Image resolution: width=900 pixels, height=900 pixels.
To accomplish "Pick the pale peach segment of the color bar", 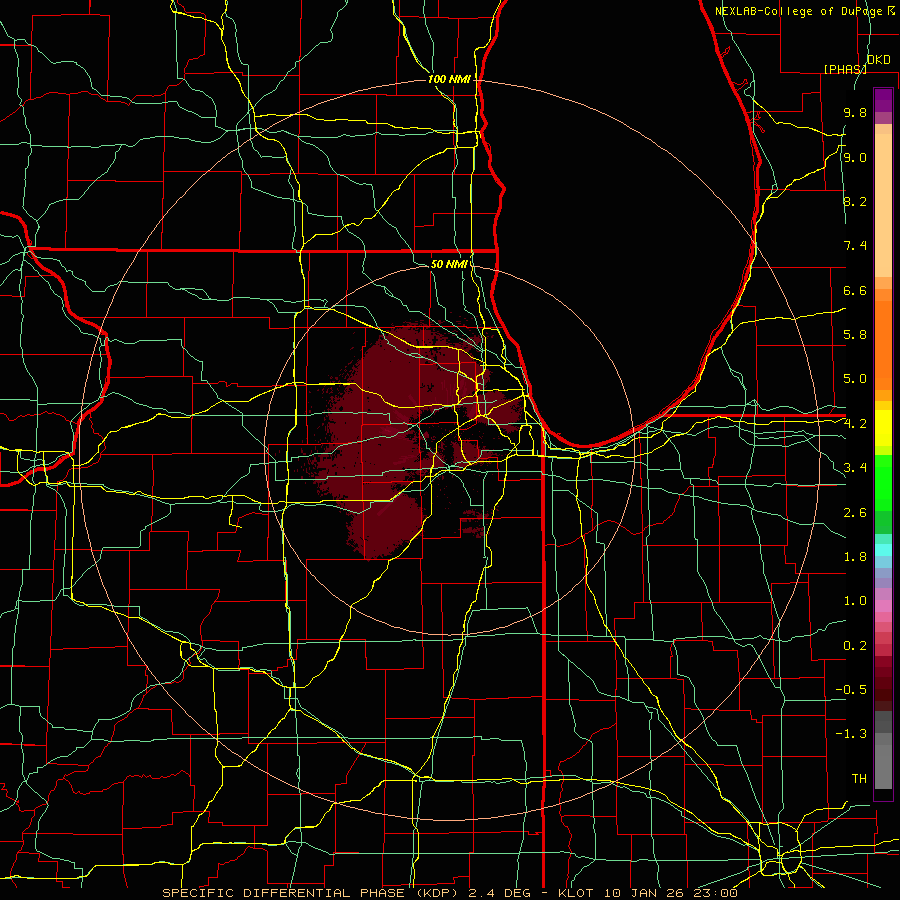I will 883,205.
